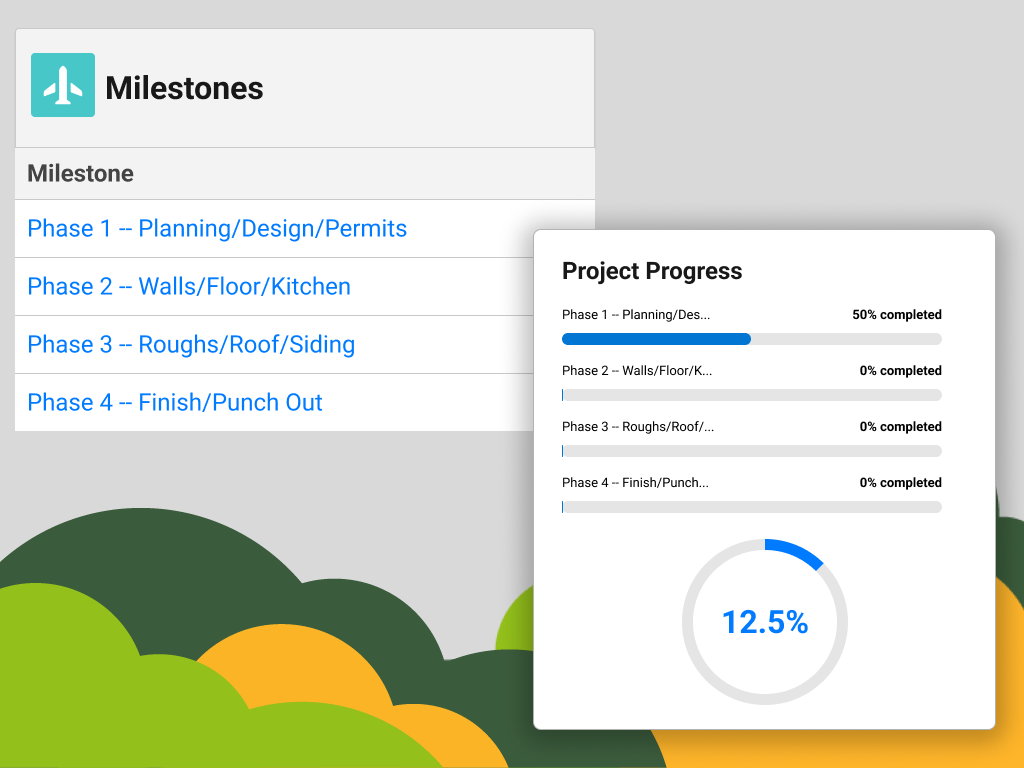The image size is (1024, 768).
Task: Select the teal icon beside Milestones heading
Action: (x=62, y=86)
